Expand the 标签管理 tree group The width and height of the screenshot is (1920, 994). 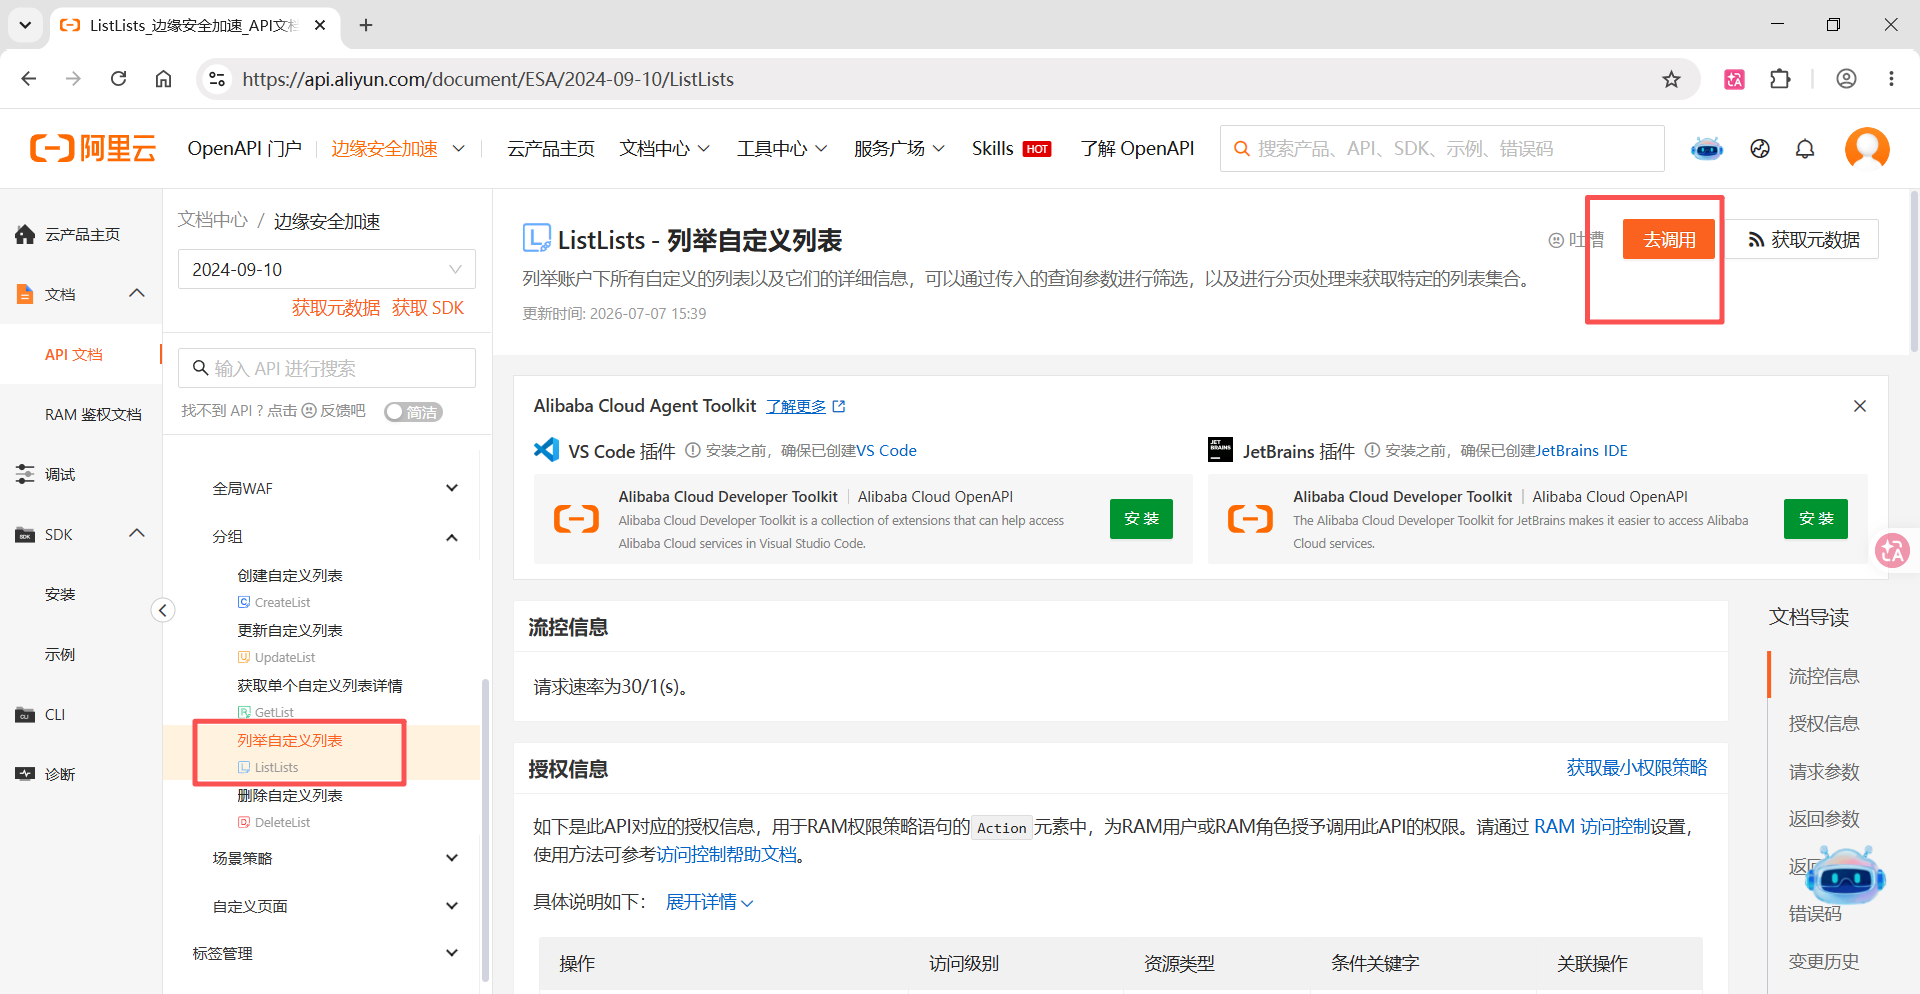pos(452,953)
